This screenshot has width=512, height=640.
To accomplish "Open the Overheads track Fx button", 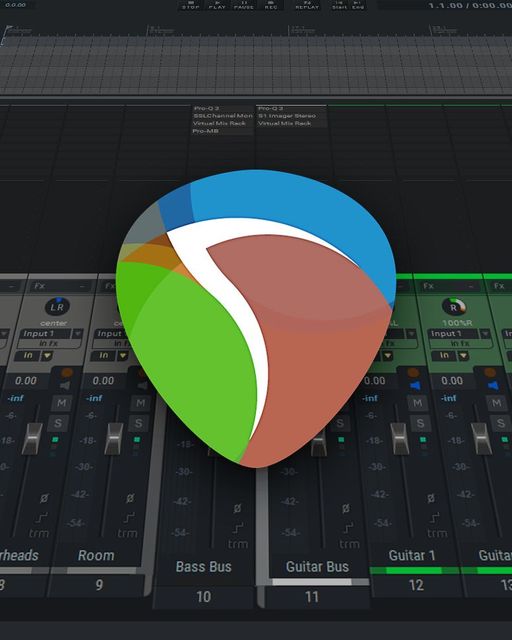I will pyautogui.click(x=40, y=286).
